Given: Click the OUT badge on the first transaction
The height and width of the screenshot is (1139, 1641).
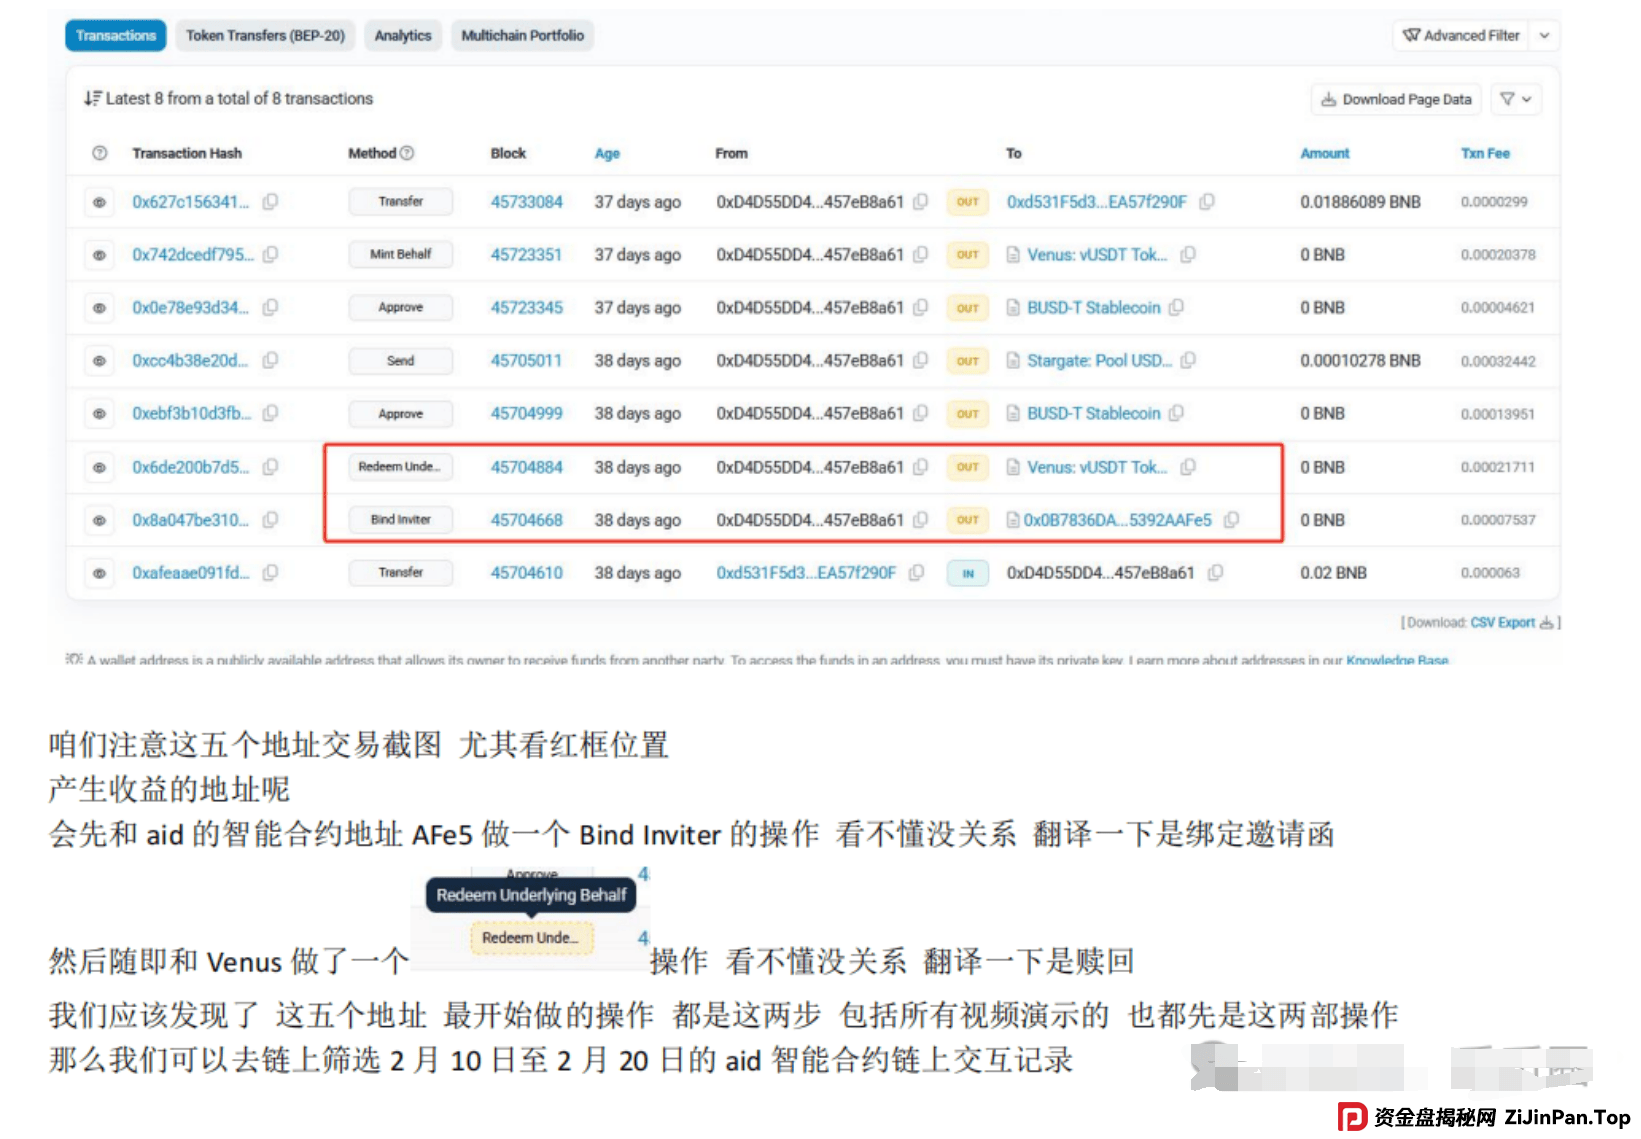Looking at the screenshot, I should coord(966,201).
